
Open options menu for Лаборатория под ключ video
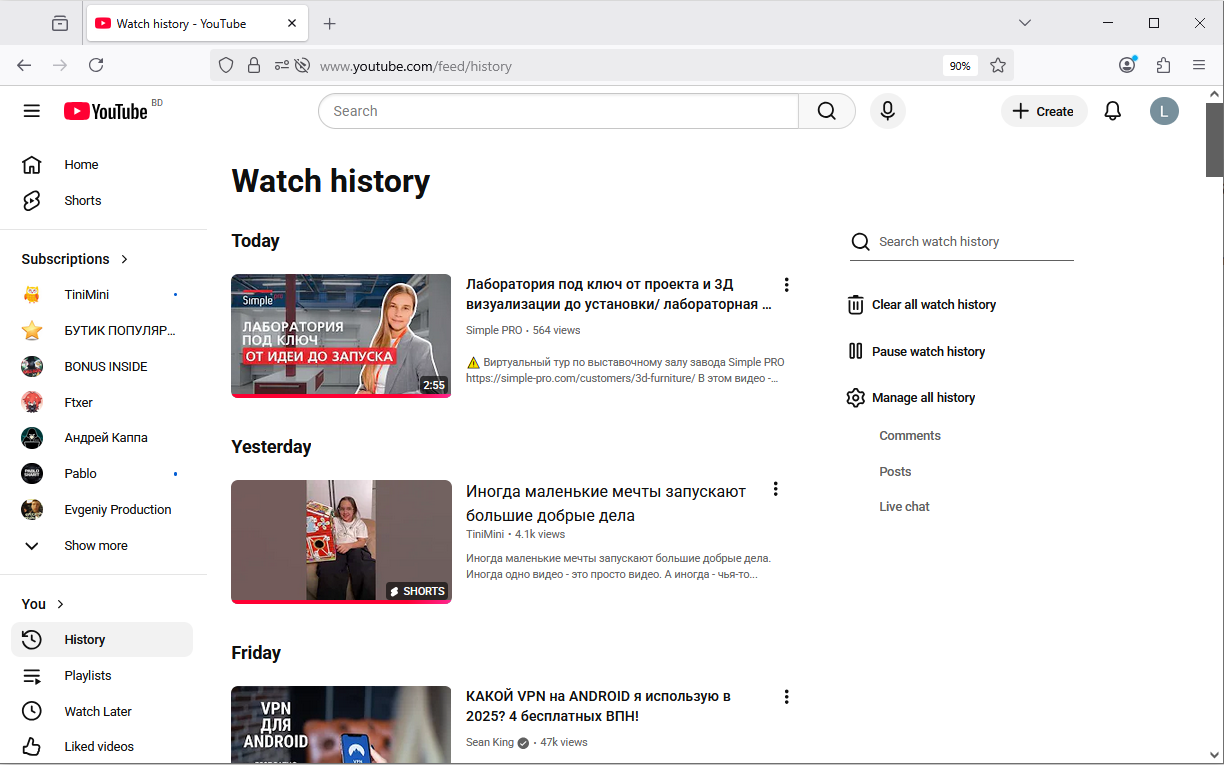(786, 285)
